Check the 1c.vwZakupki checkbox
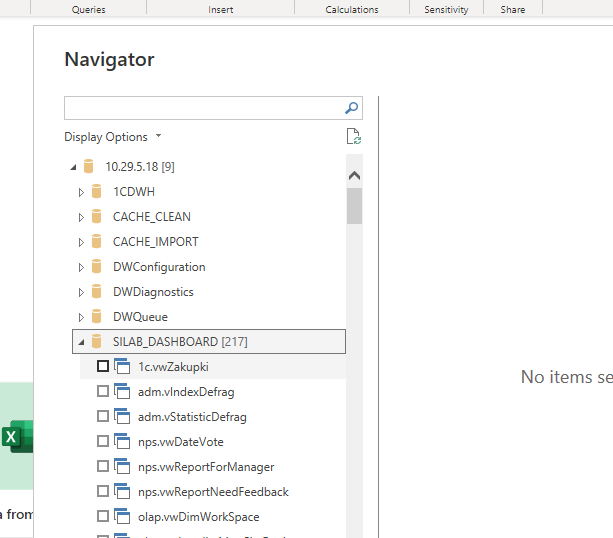 click(103, 366)
